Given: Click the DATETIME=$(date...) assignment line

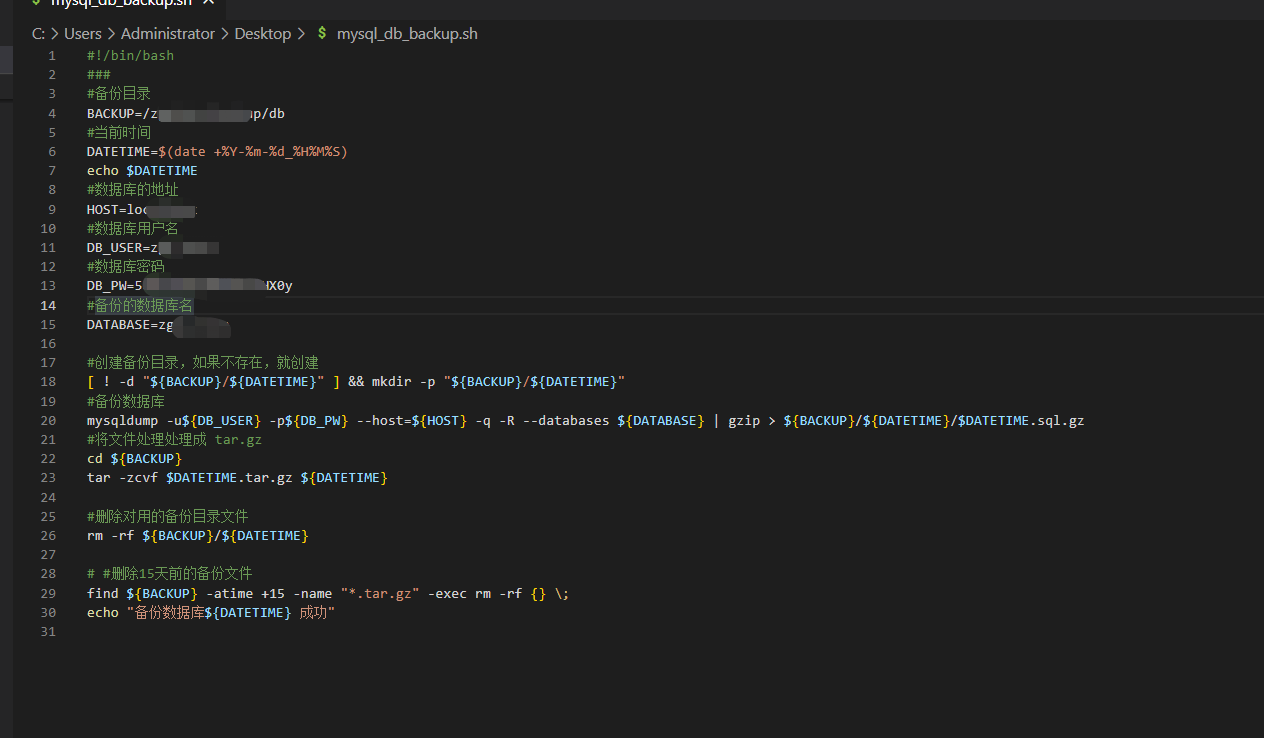Looking at the screenshot, I should pyautogui.click(x=216, y=151).
